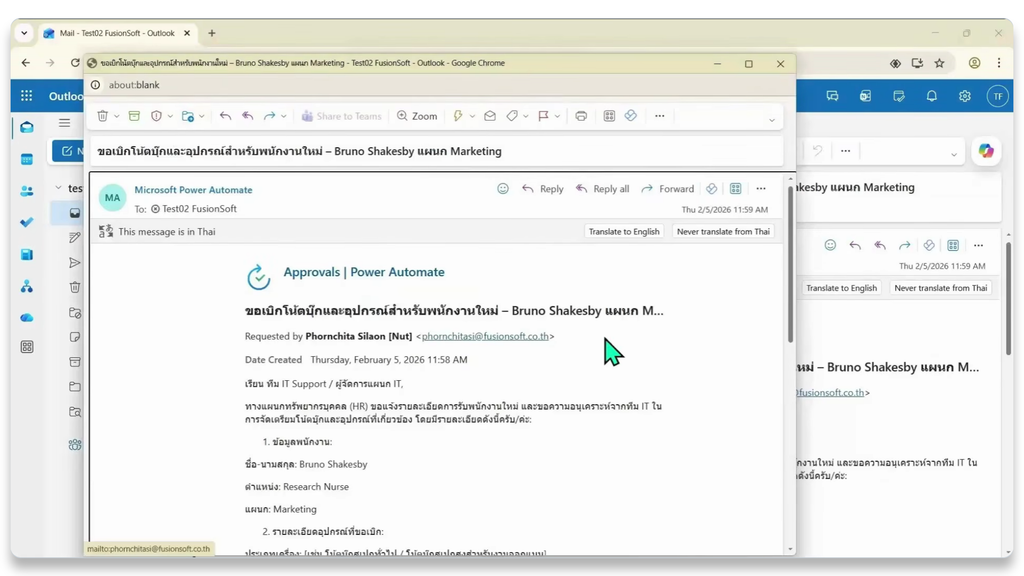Open To Do checkmark in left rail
This screenshot has height=576, width=1024.
(x=27, y=223)
